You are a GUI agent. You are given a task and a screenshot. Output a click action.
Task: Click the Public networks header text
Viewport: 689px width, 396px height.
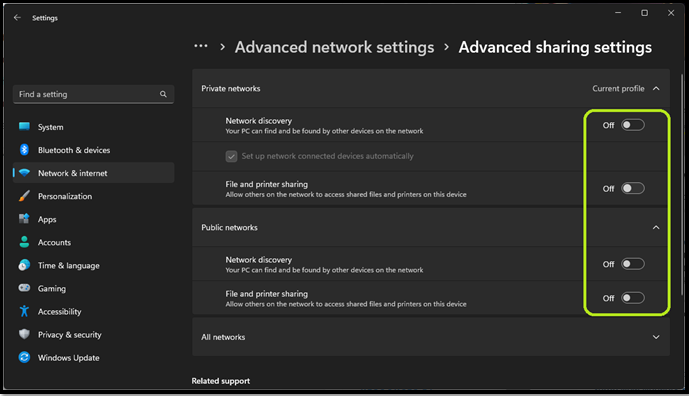pyautogui.click(x=229, y=227)
